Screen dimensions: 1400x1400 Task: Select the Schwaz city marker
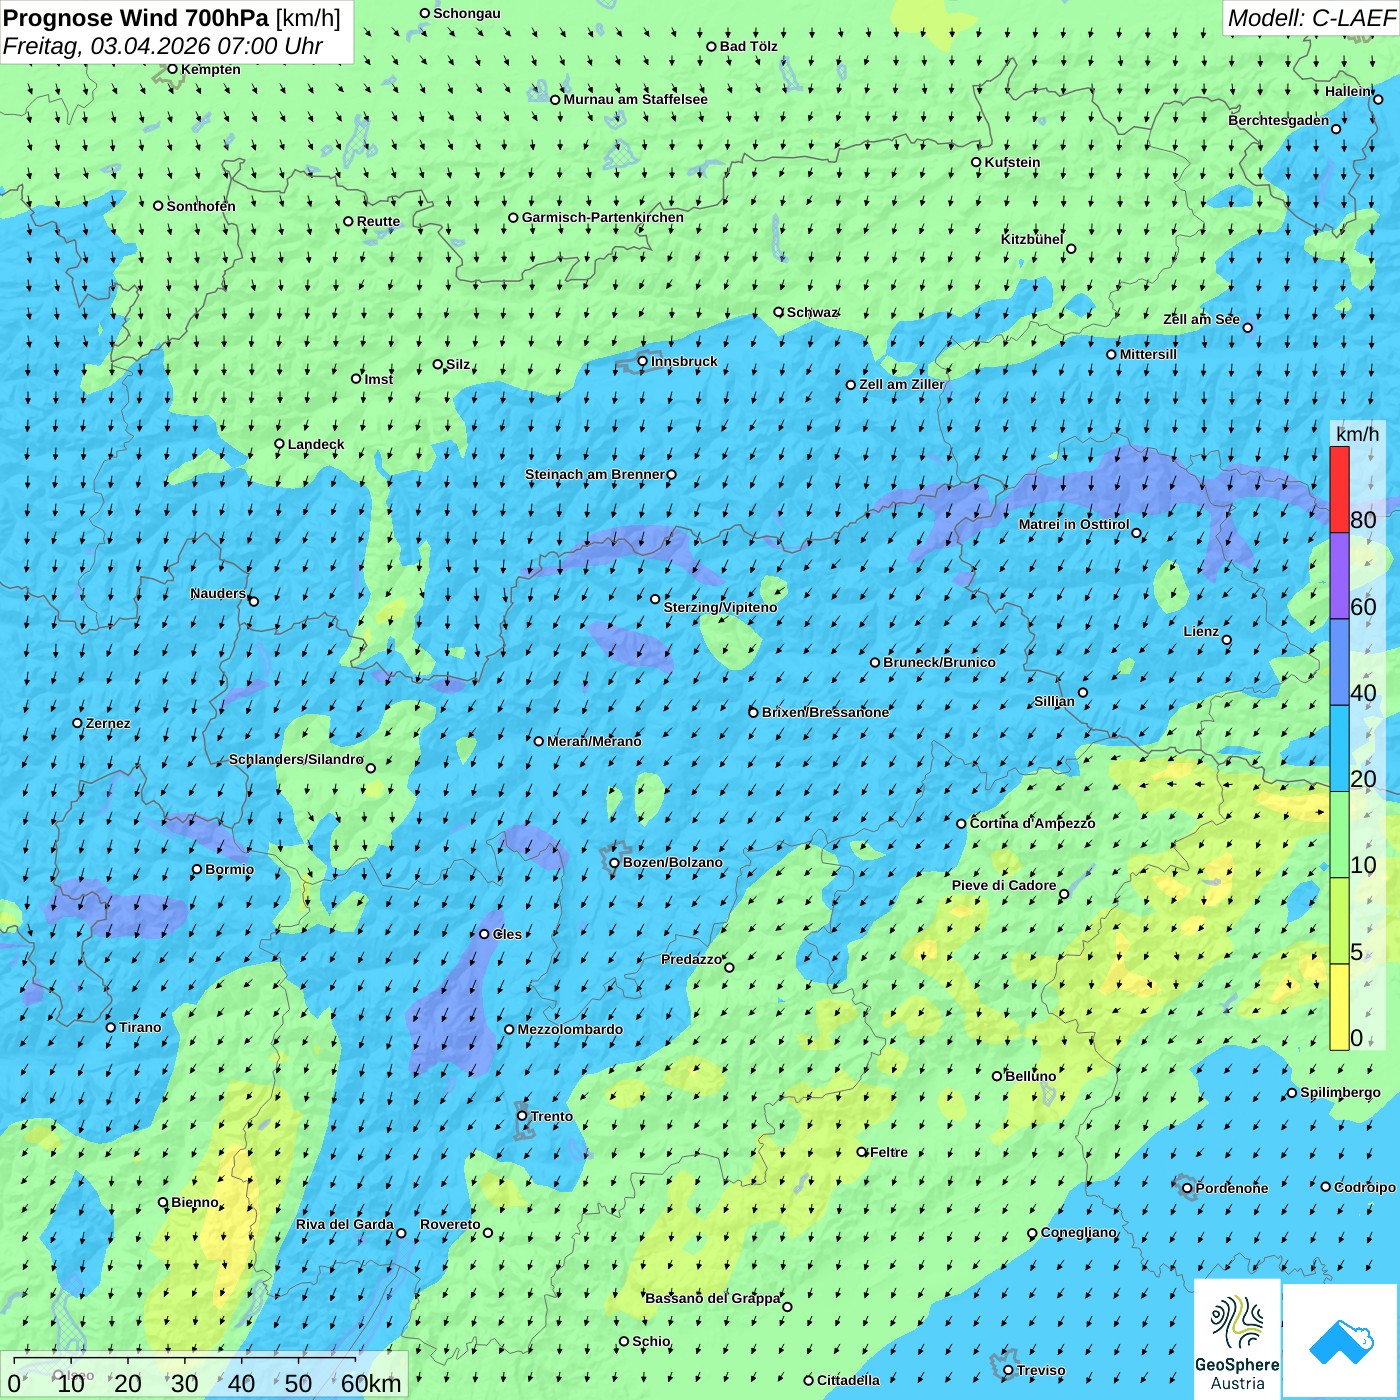778,312
